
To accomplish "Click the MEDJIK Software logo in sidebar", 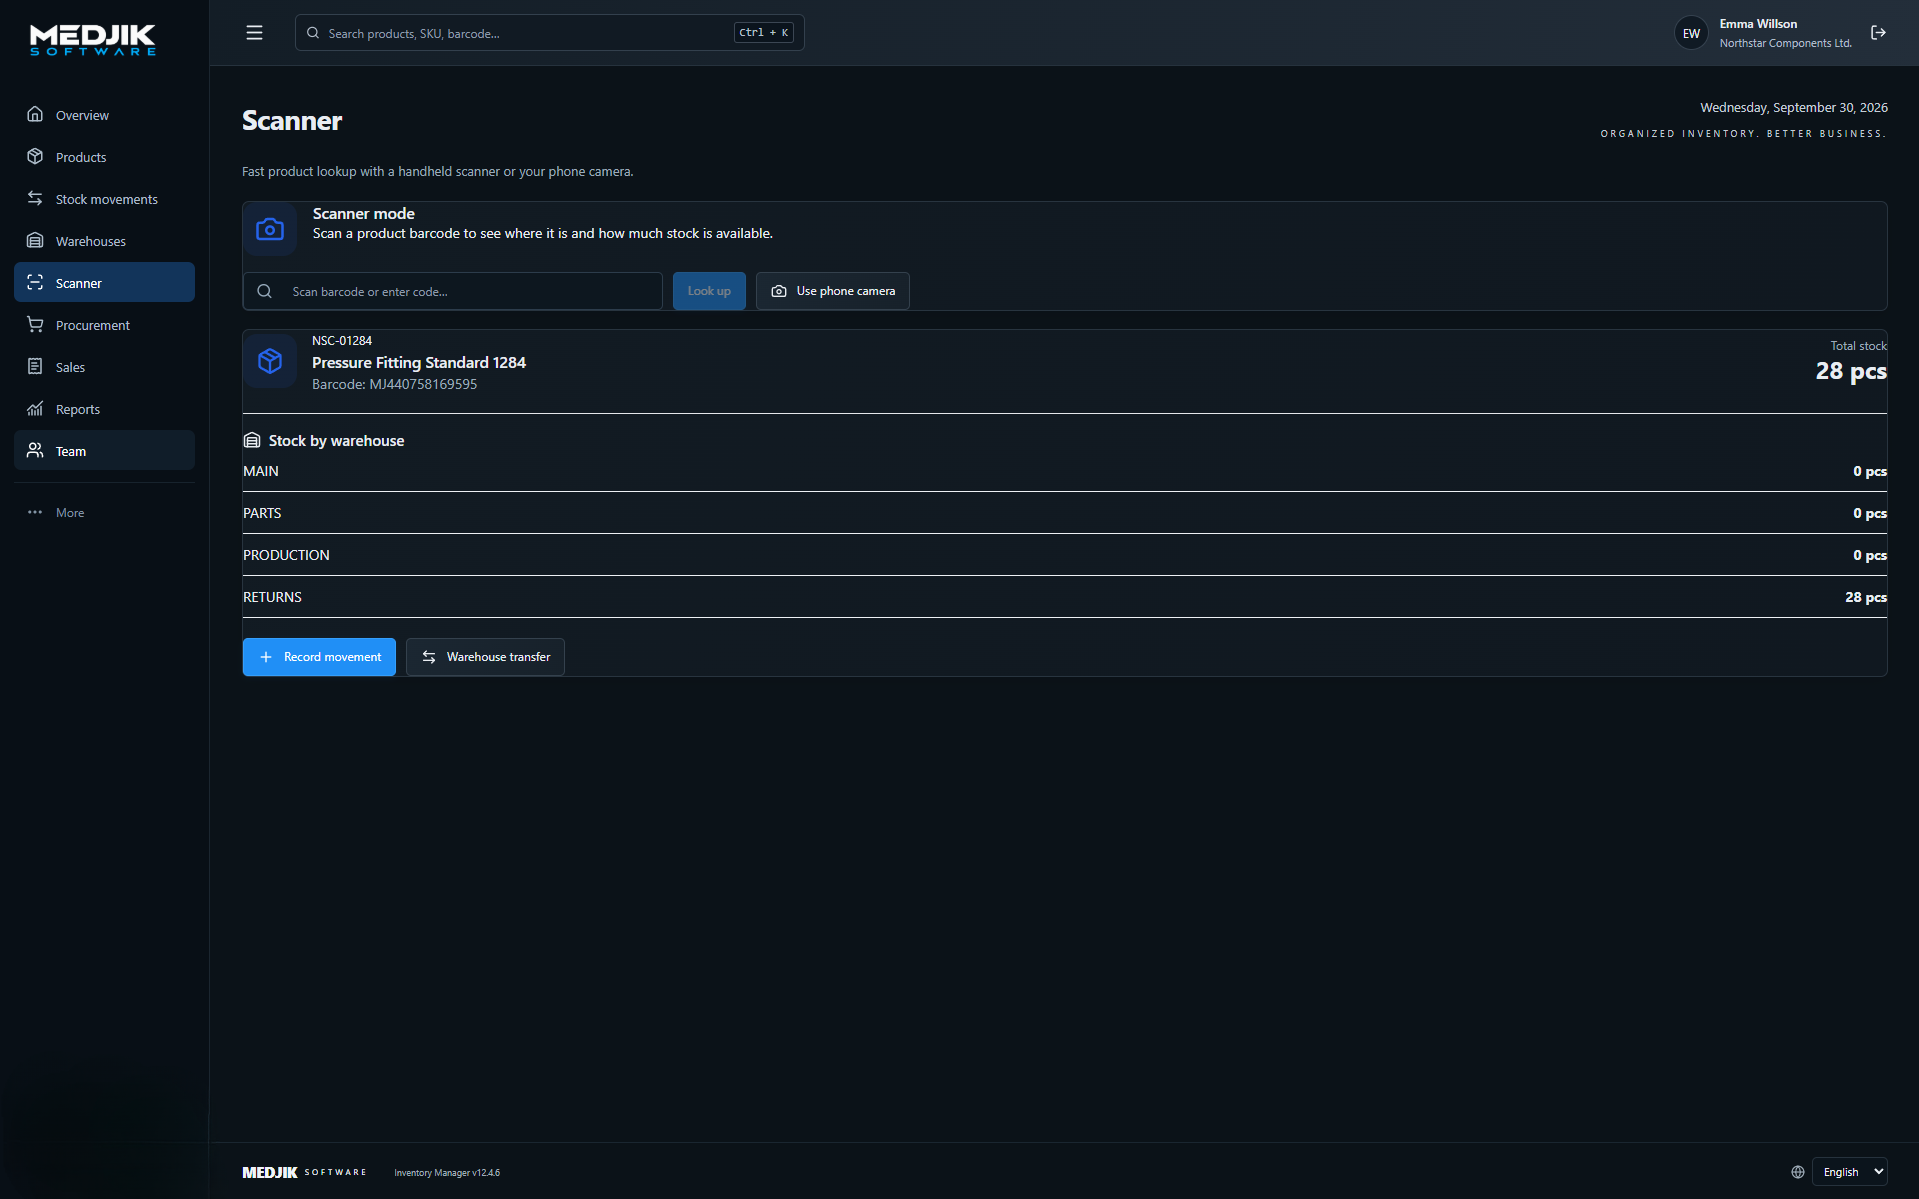I will point(93,40).
